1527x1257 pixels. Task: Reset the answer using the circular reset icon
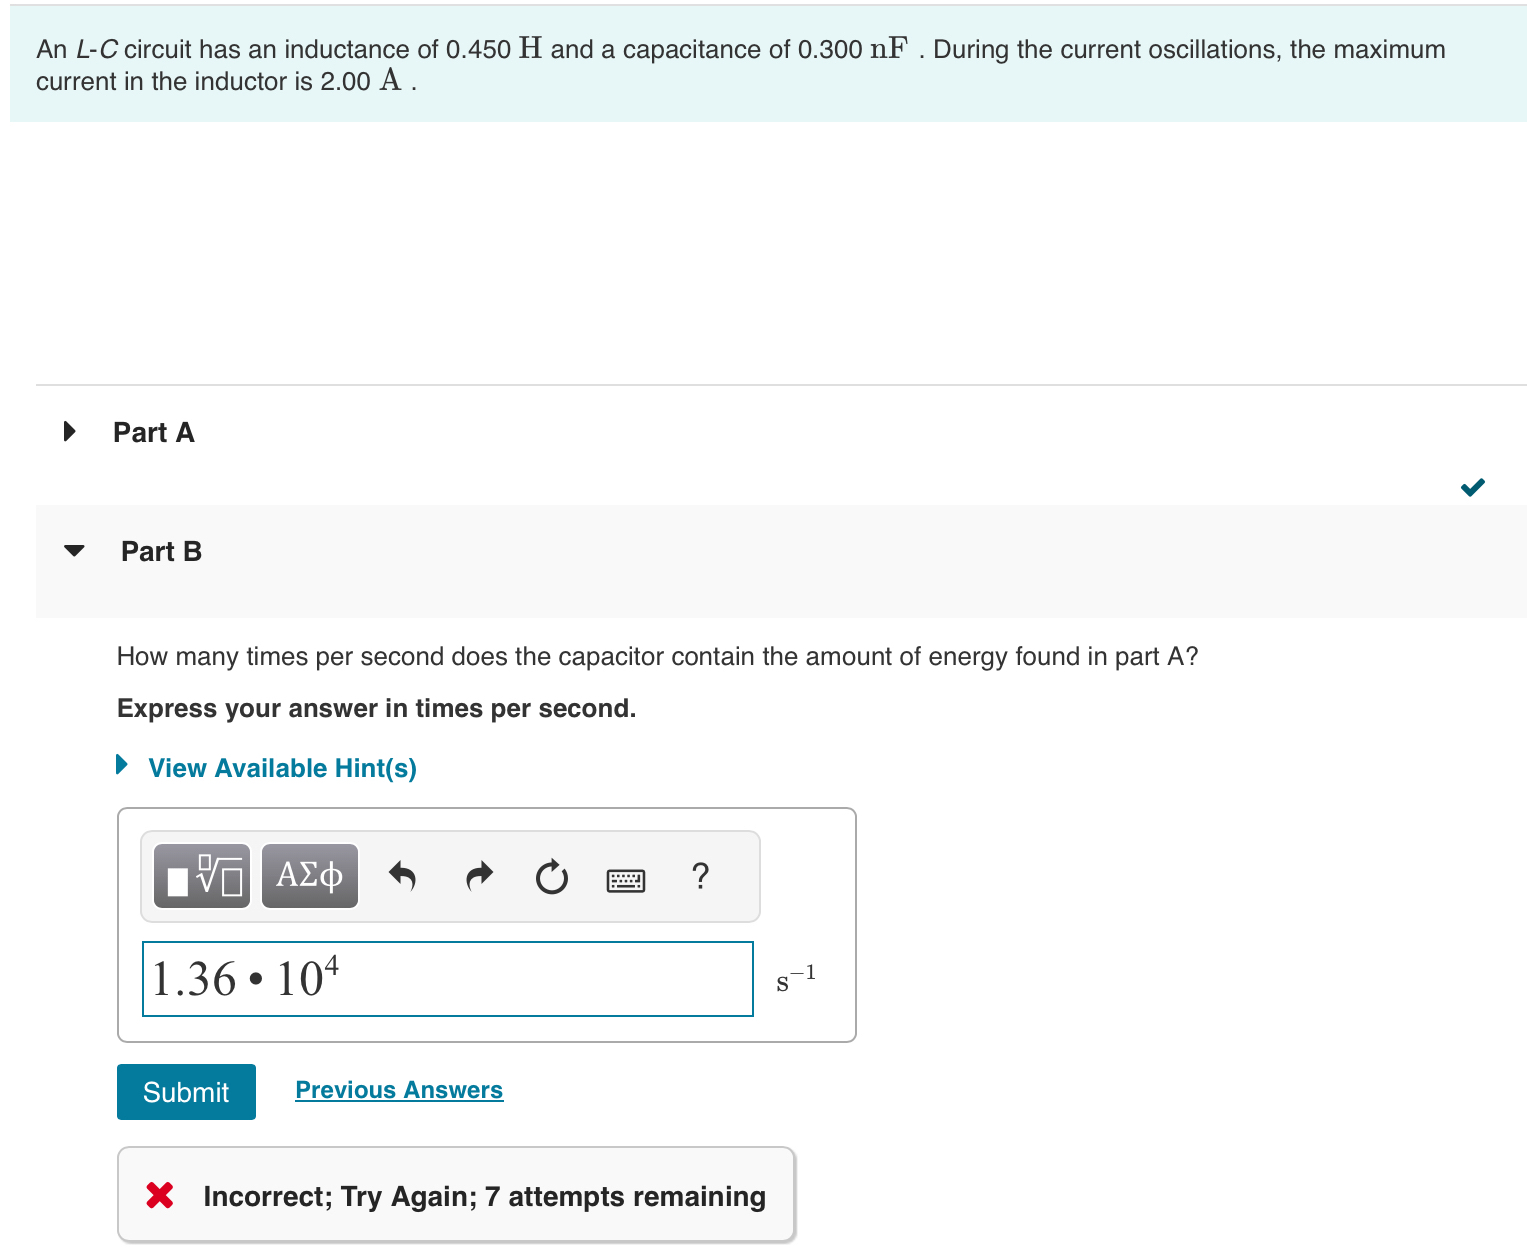click(x=551, y=877)
